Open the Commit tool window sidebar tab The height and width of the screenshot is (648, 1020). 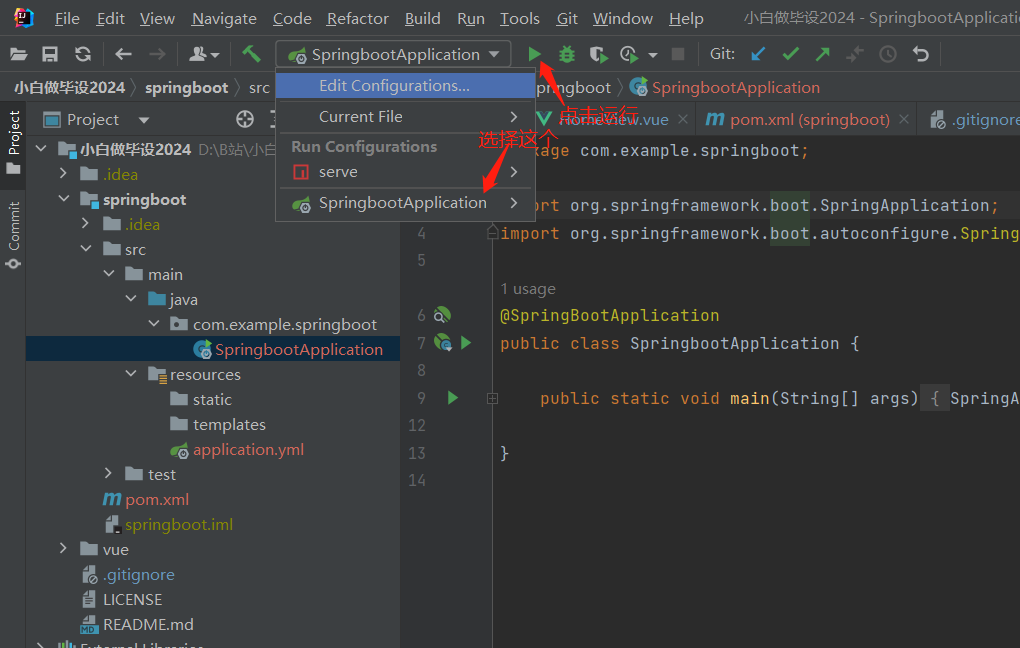(x=14, y=234)
